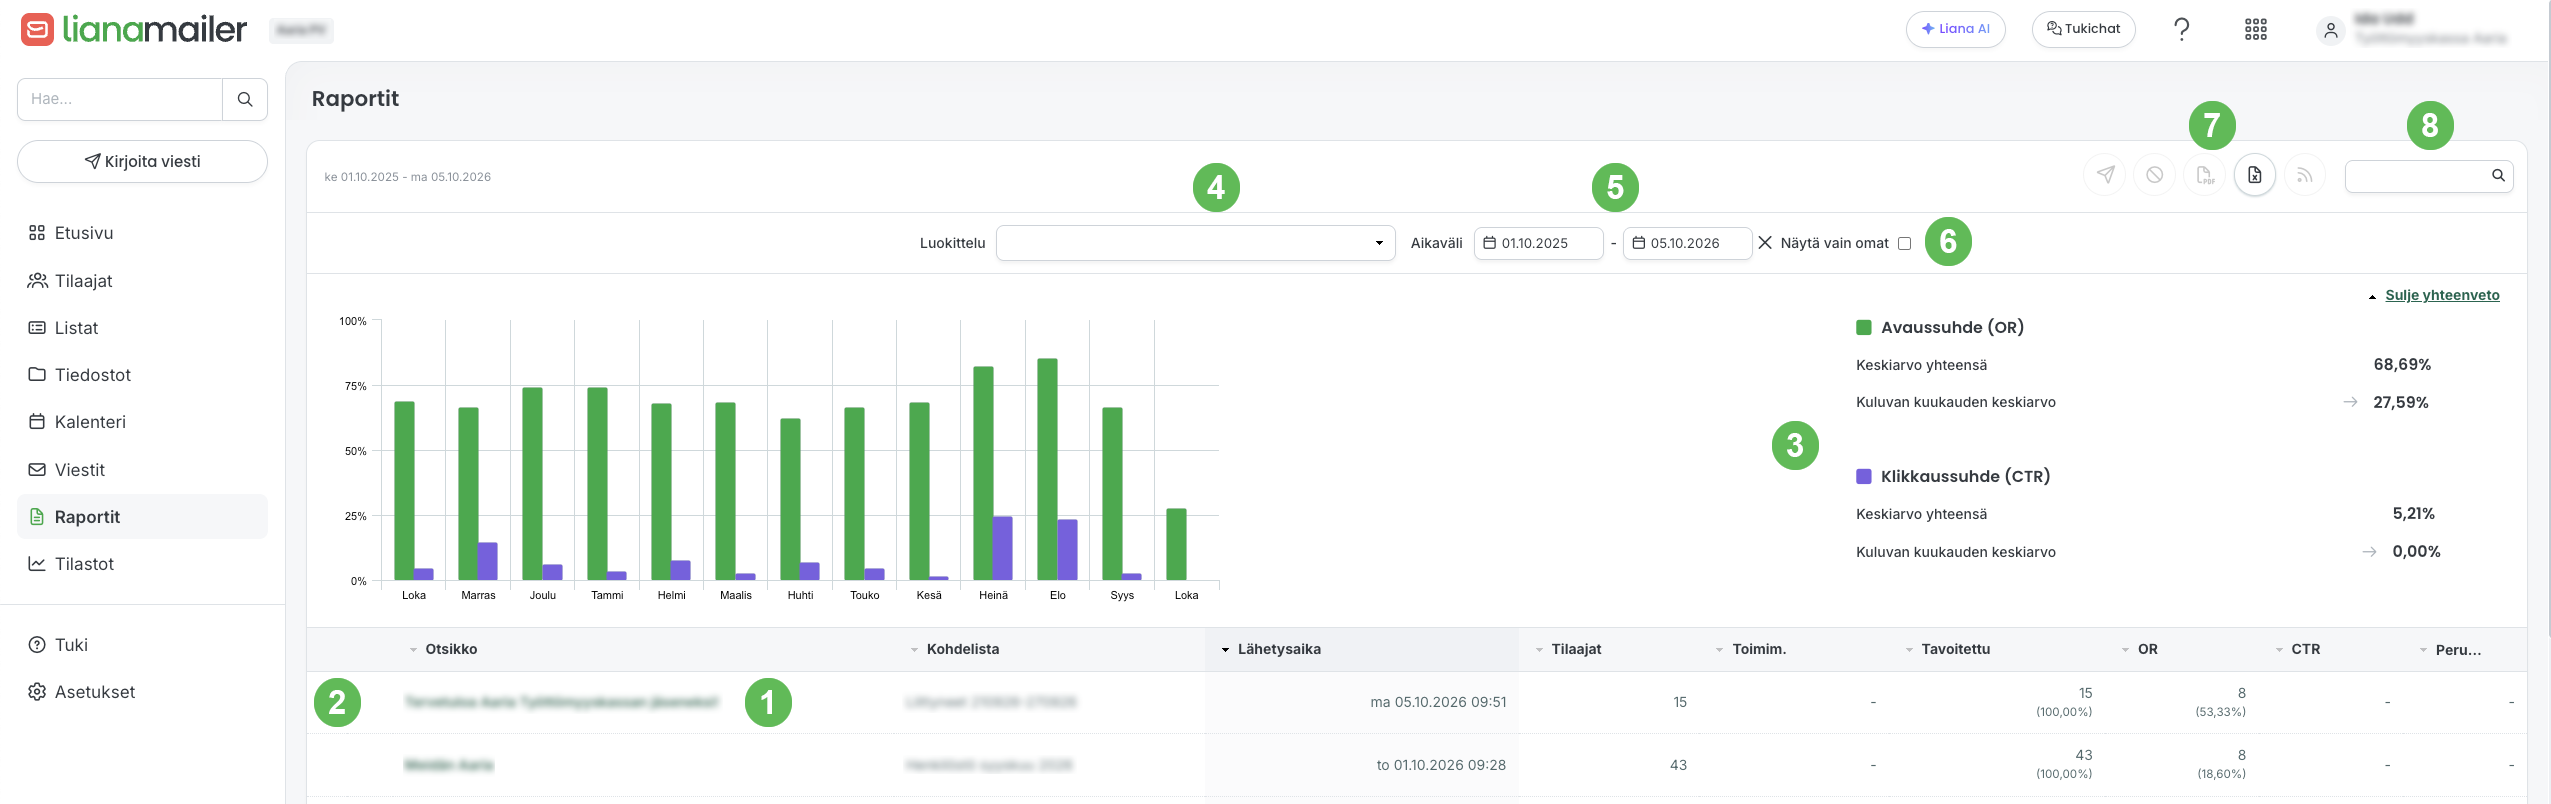Collapse summary via Sulje yhteenveto link

2441,295
